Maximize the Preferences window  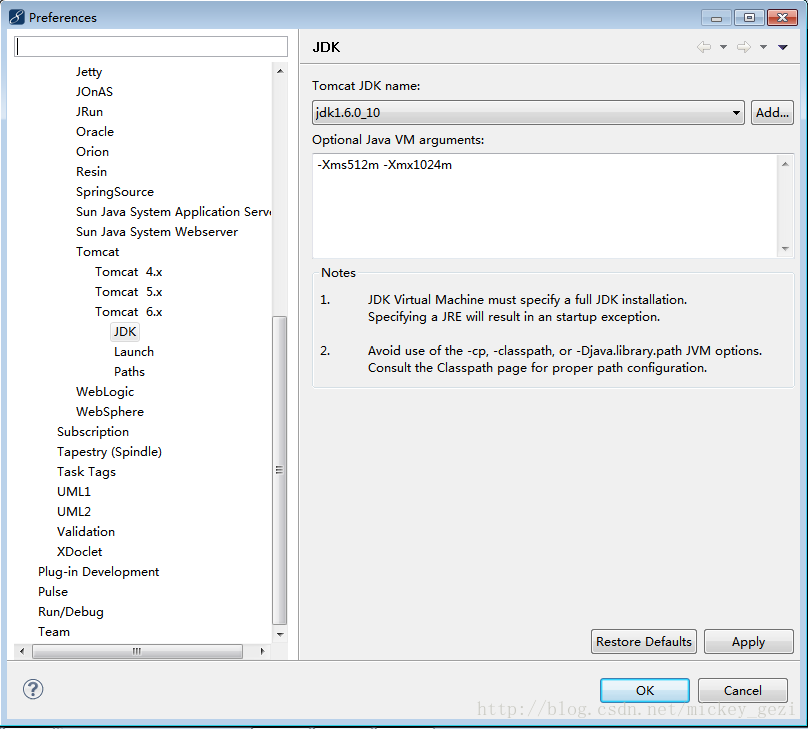pos(750,18)
